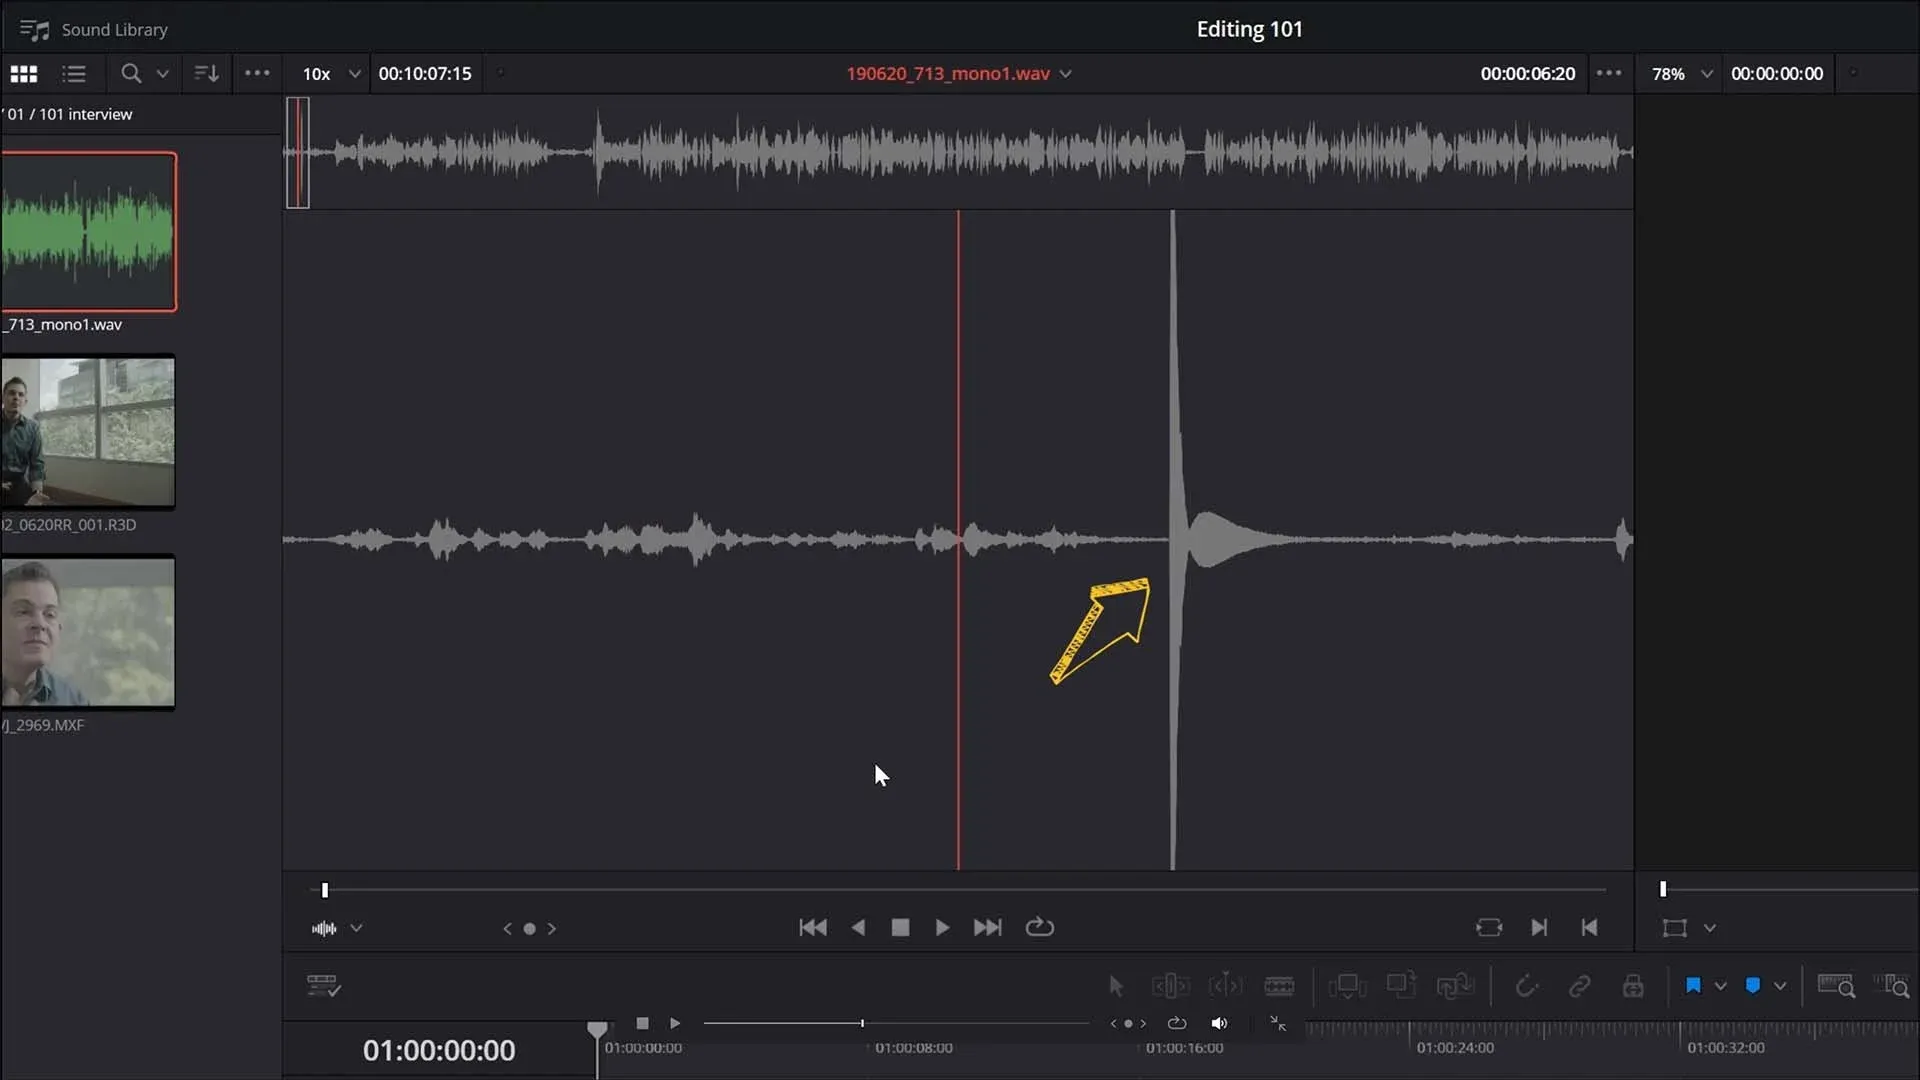Open the media pool sort menu
The image size is (1920, 1080).
[206, 74]
